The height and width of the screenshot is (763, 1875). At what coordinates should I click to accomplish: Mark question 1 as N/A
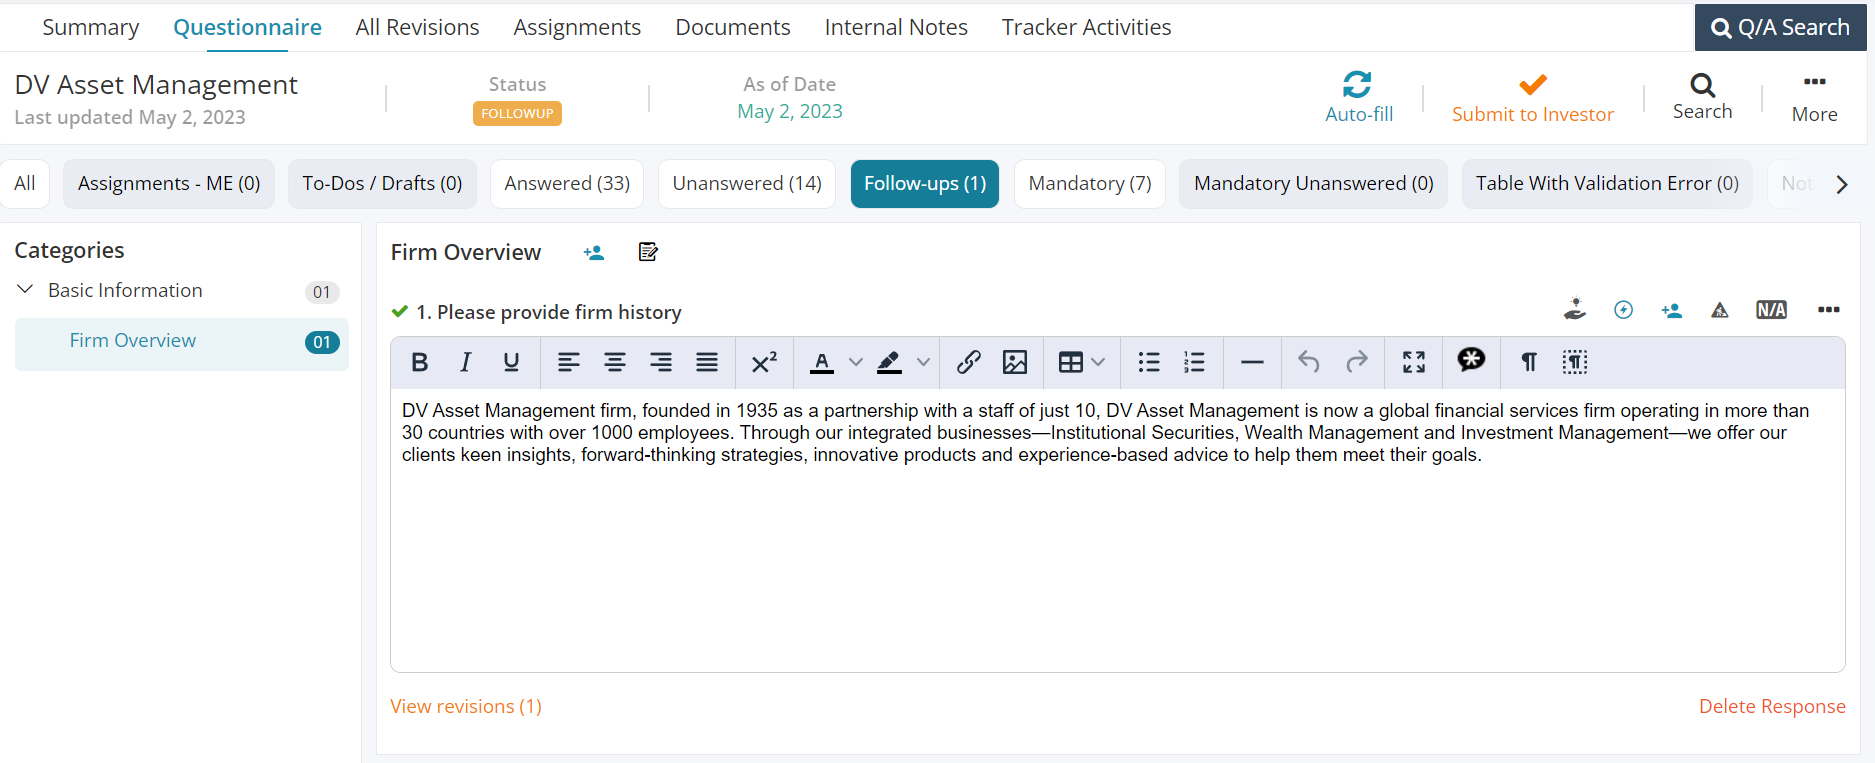(x=1772, y=310)
